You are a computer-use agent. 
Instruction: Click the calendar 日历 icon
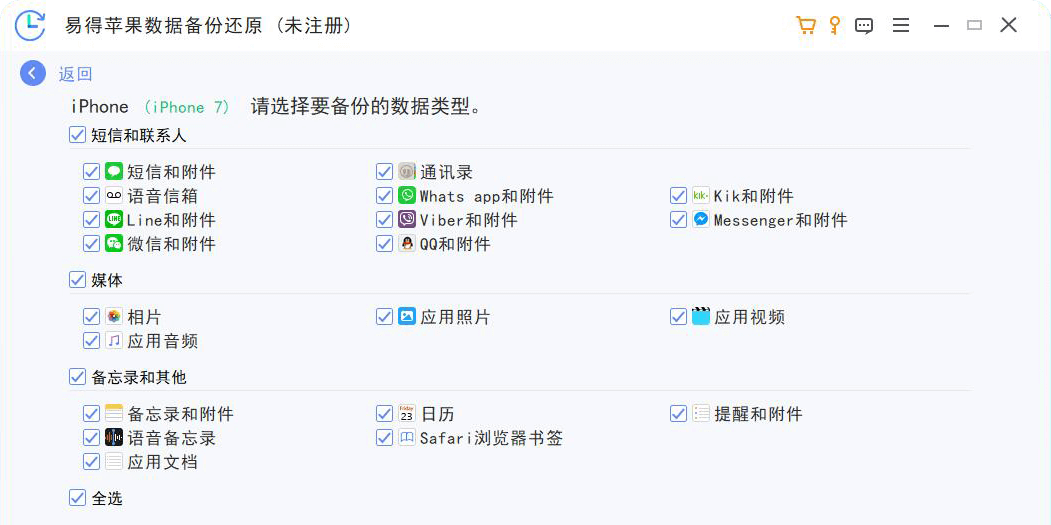click(407, 413)
